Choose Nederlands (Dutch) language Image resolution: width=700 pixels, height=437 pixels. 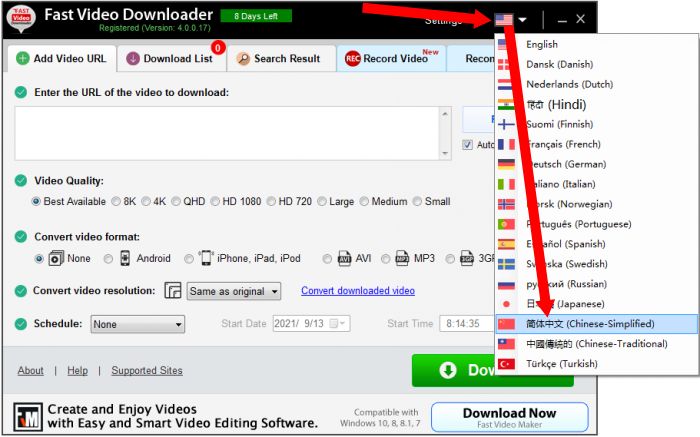click(596, 84)
